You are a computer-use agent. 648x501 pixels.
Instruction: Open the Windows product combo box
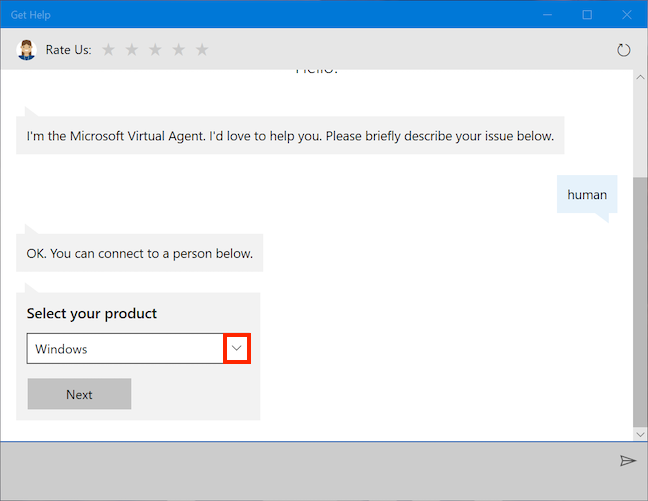click(125, 349)
